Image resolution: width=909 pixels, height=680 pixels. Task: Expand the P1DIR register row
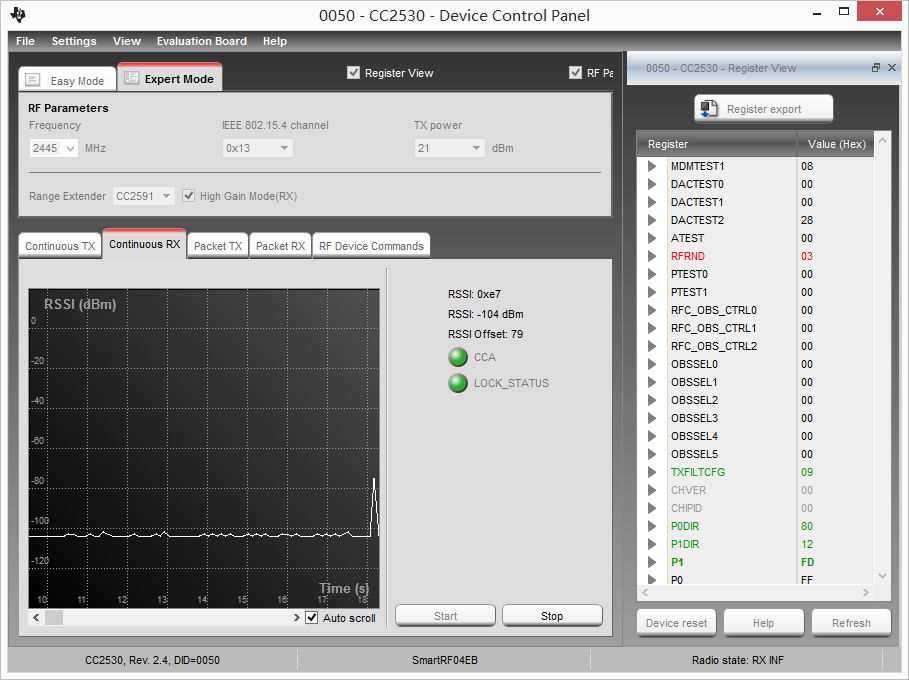(652, 544)
